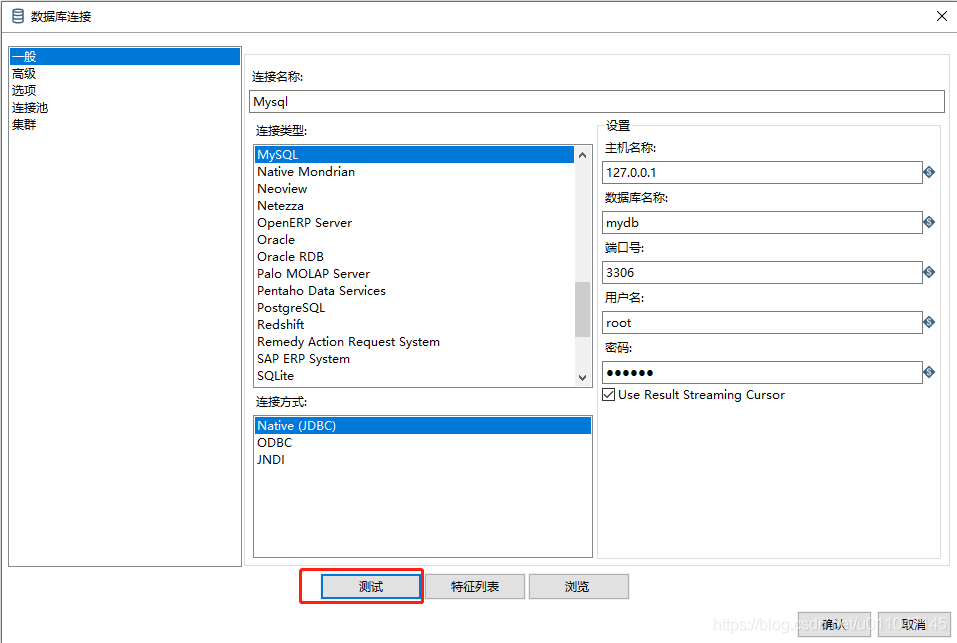Viewport: 957px width, 643px height.
Task: Click variable icon beside host name field
Action: [929, 172]
